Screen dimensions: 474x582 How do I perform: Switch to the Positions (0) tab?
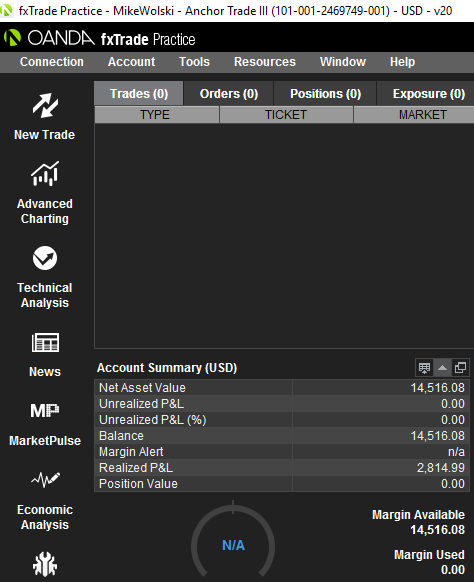tap(325, 94)
